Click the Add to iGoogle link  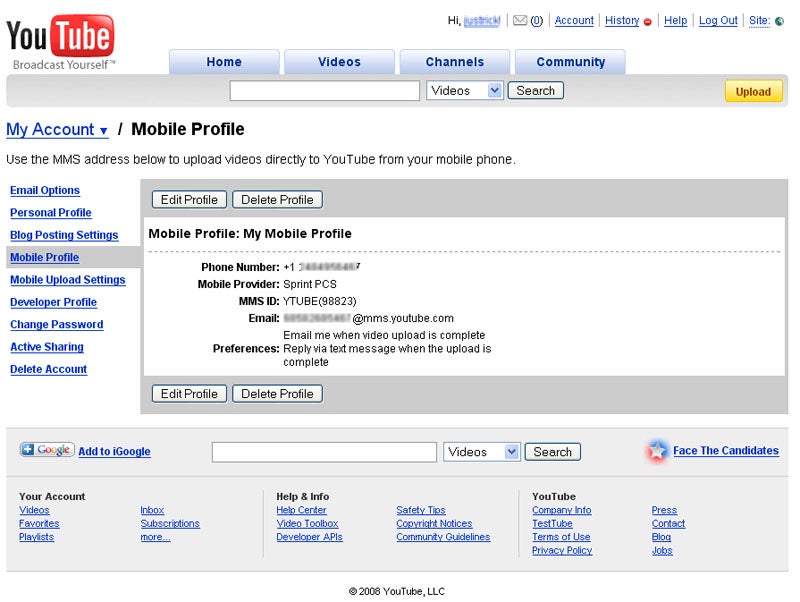click(114, 452)
